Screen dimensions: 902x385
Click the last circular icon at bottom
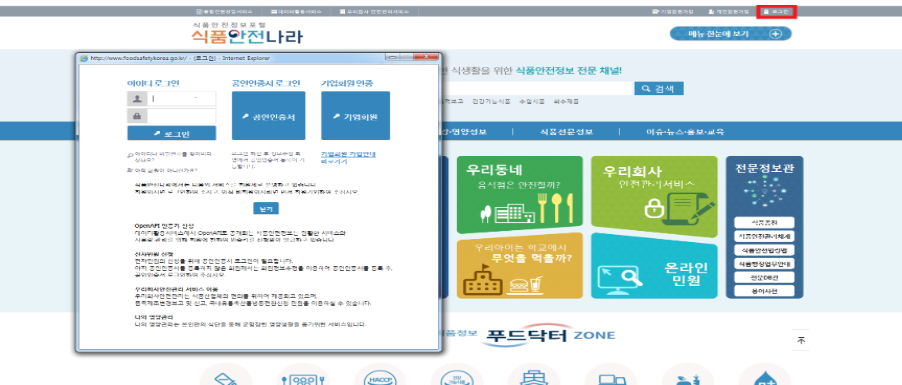pos(764,375)
